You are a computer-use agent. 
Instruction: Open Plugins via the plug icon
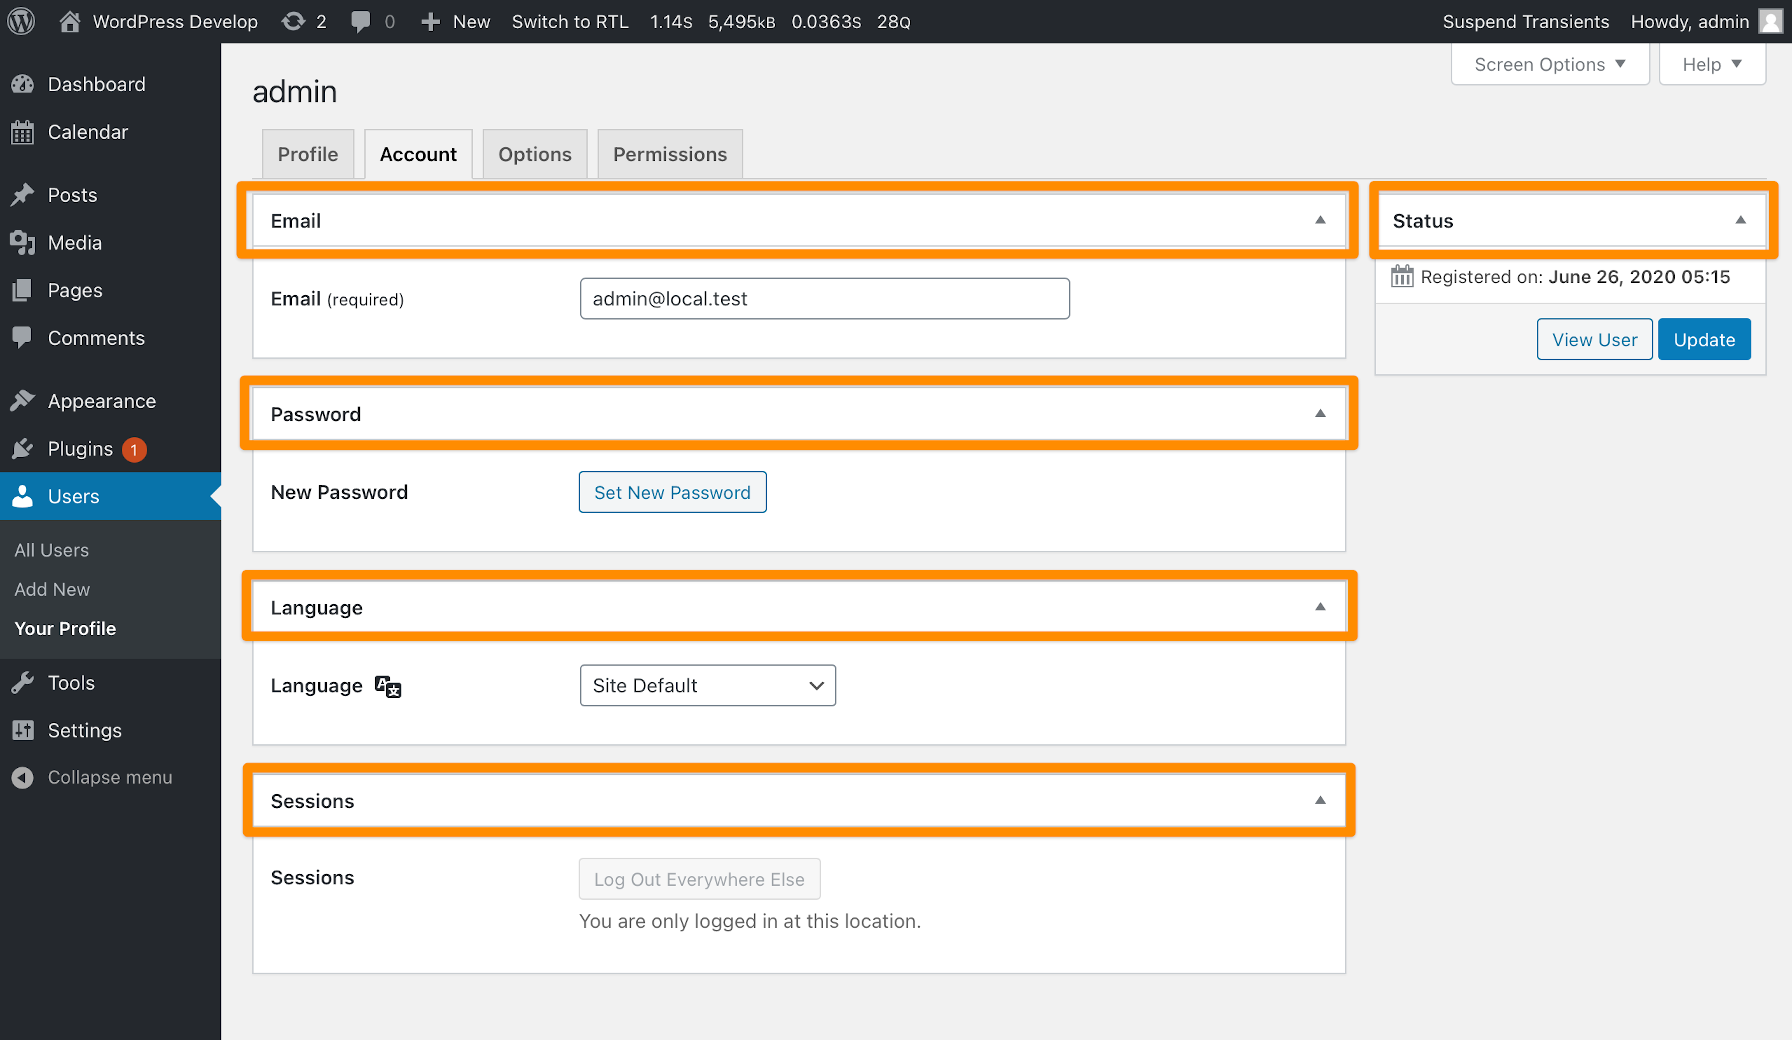pos(24,449)
